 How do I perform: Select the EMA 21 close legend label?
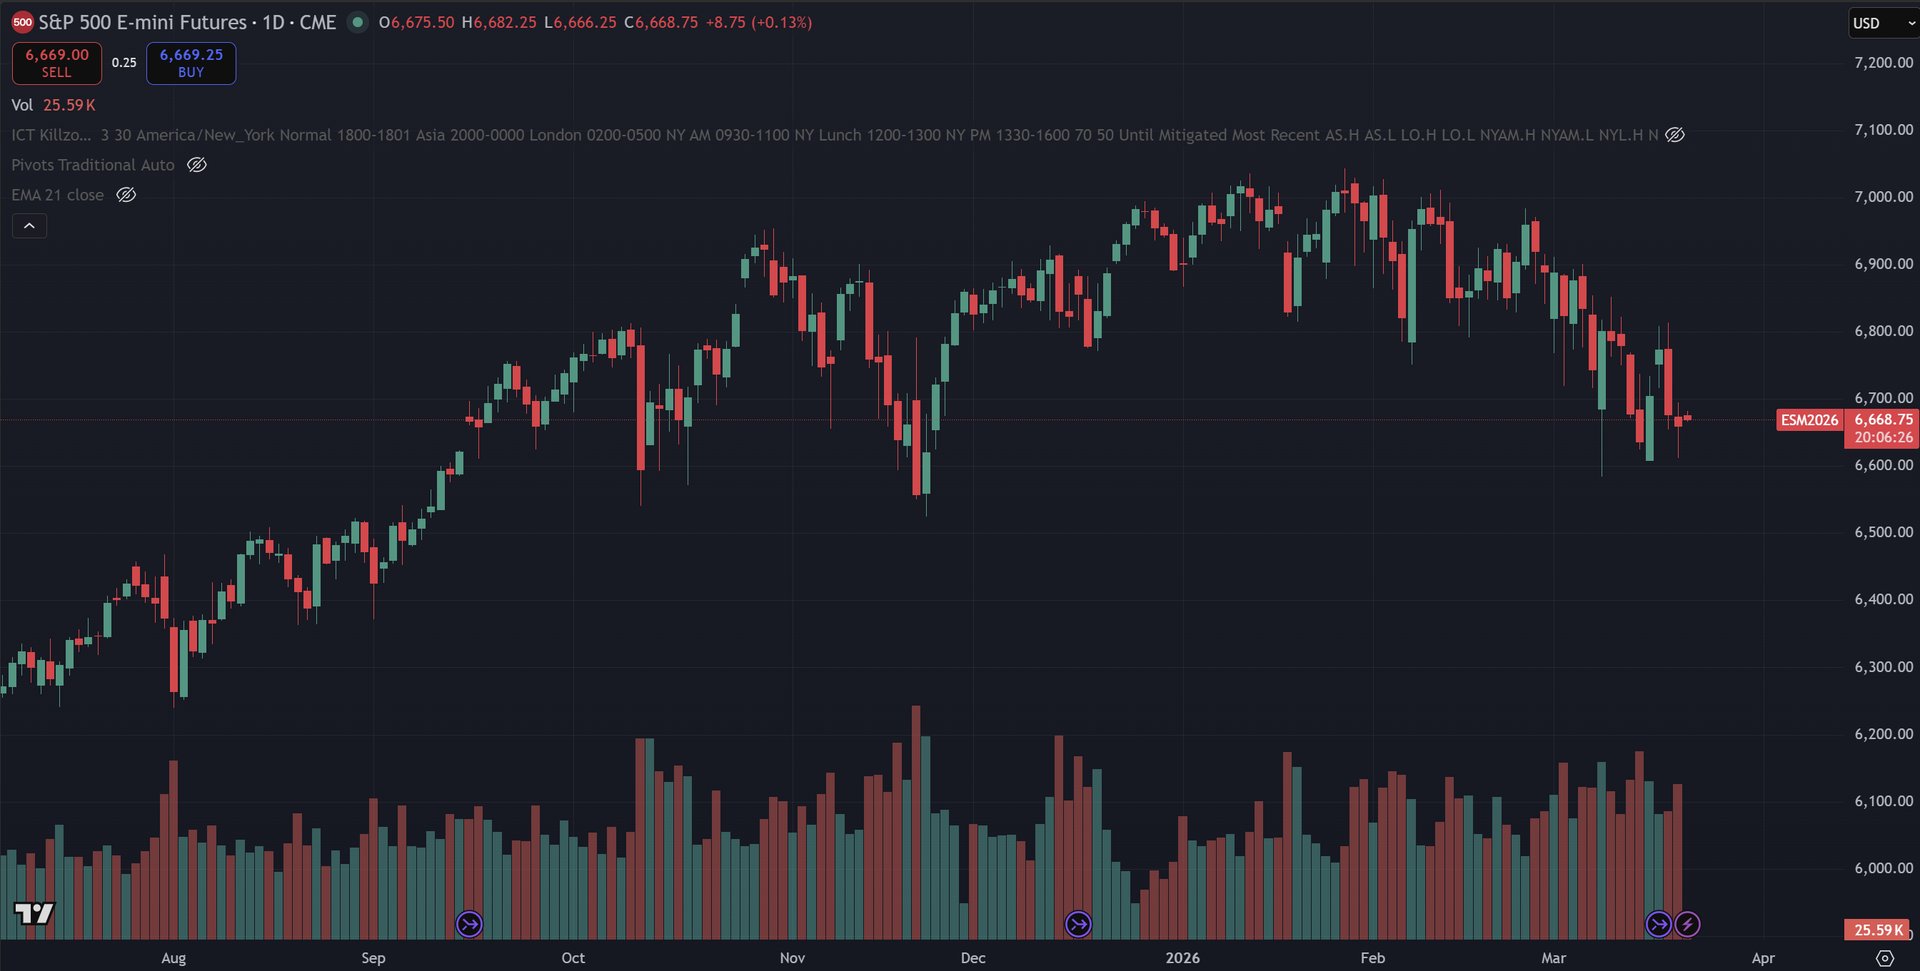click(x=58, y=195)
